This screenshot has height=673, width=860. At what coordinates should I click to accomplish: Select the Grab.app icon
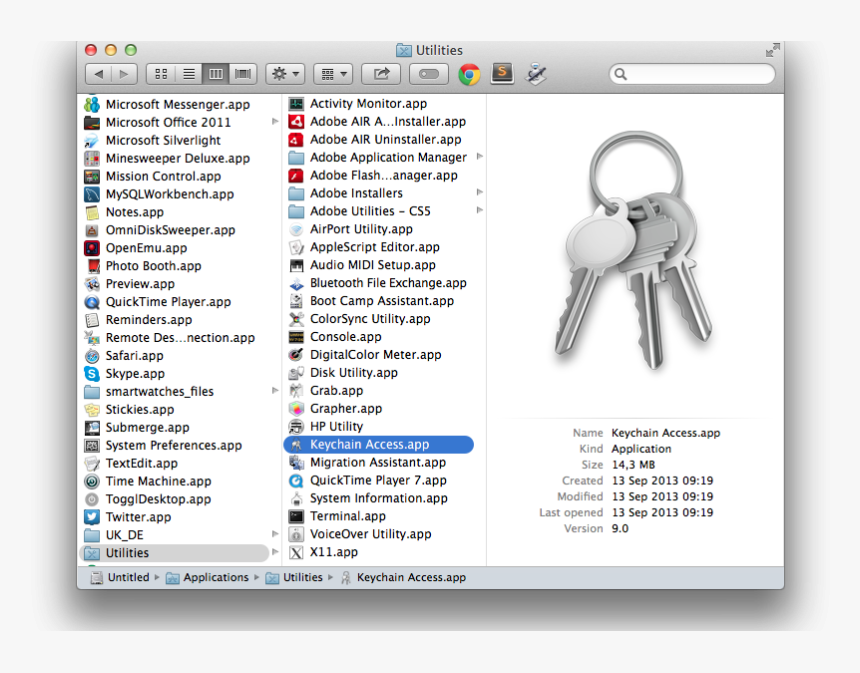point(296,391)
